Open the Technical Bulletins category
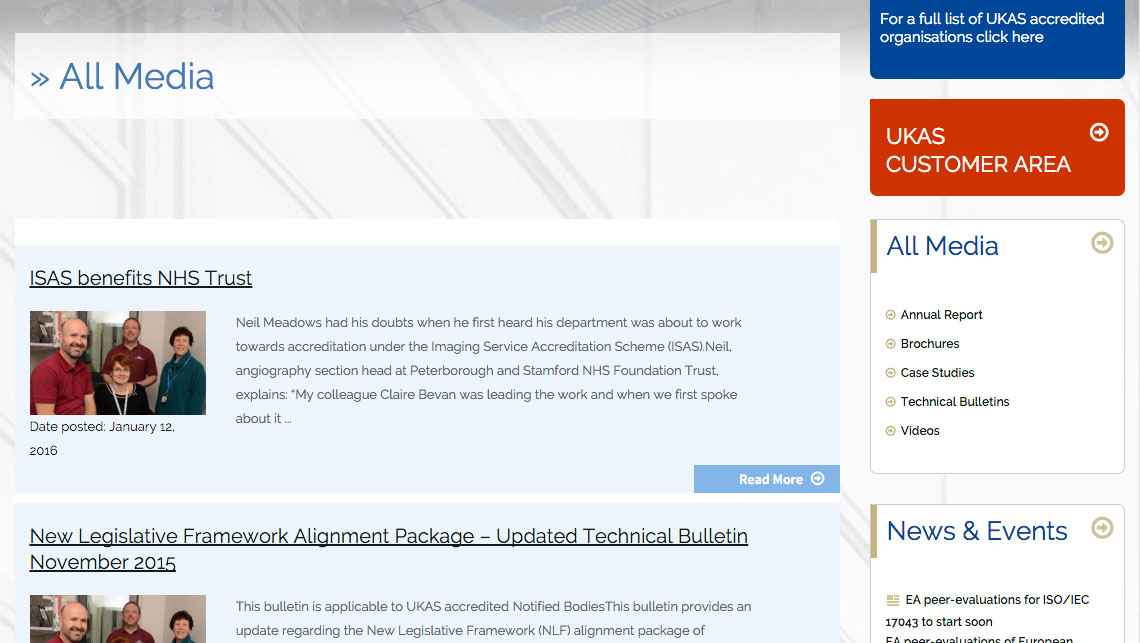The width and height of the screenshot is (1140, 643). click(955, 402)
